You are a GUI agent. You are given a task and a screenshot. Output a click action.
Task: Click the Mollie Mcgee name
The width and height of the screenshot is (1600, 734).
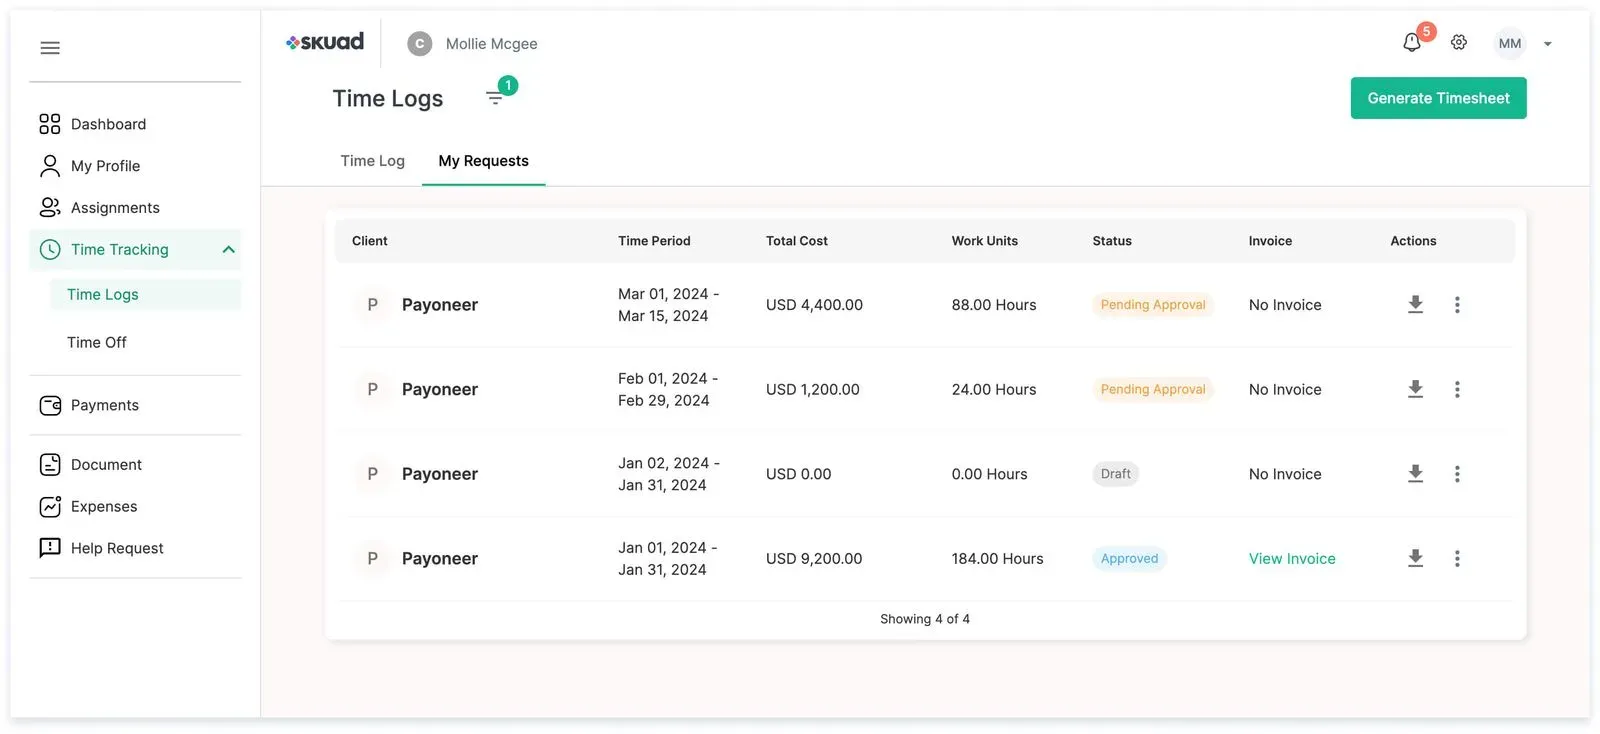tap(492, 44)
